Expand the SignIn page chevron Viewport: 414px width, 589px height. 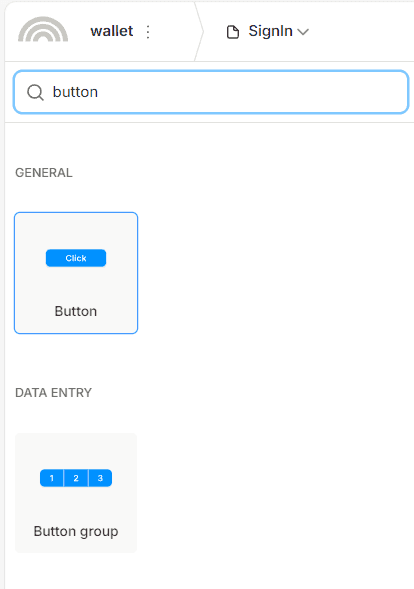coord(303,32)
